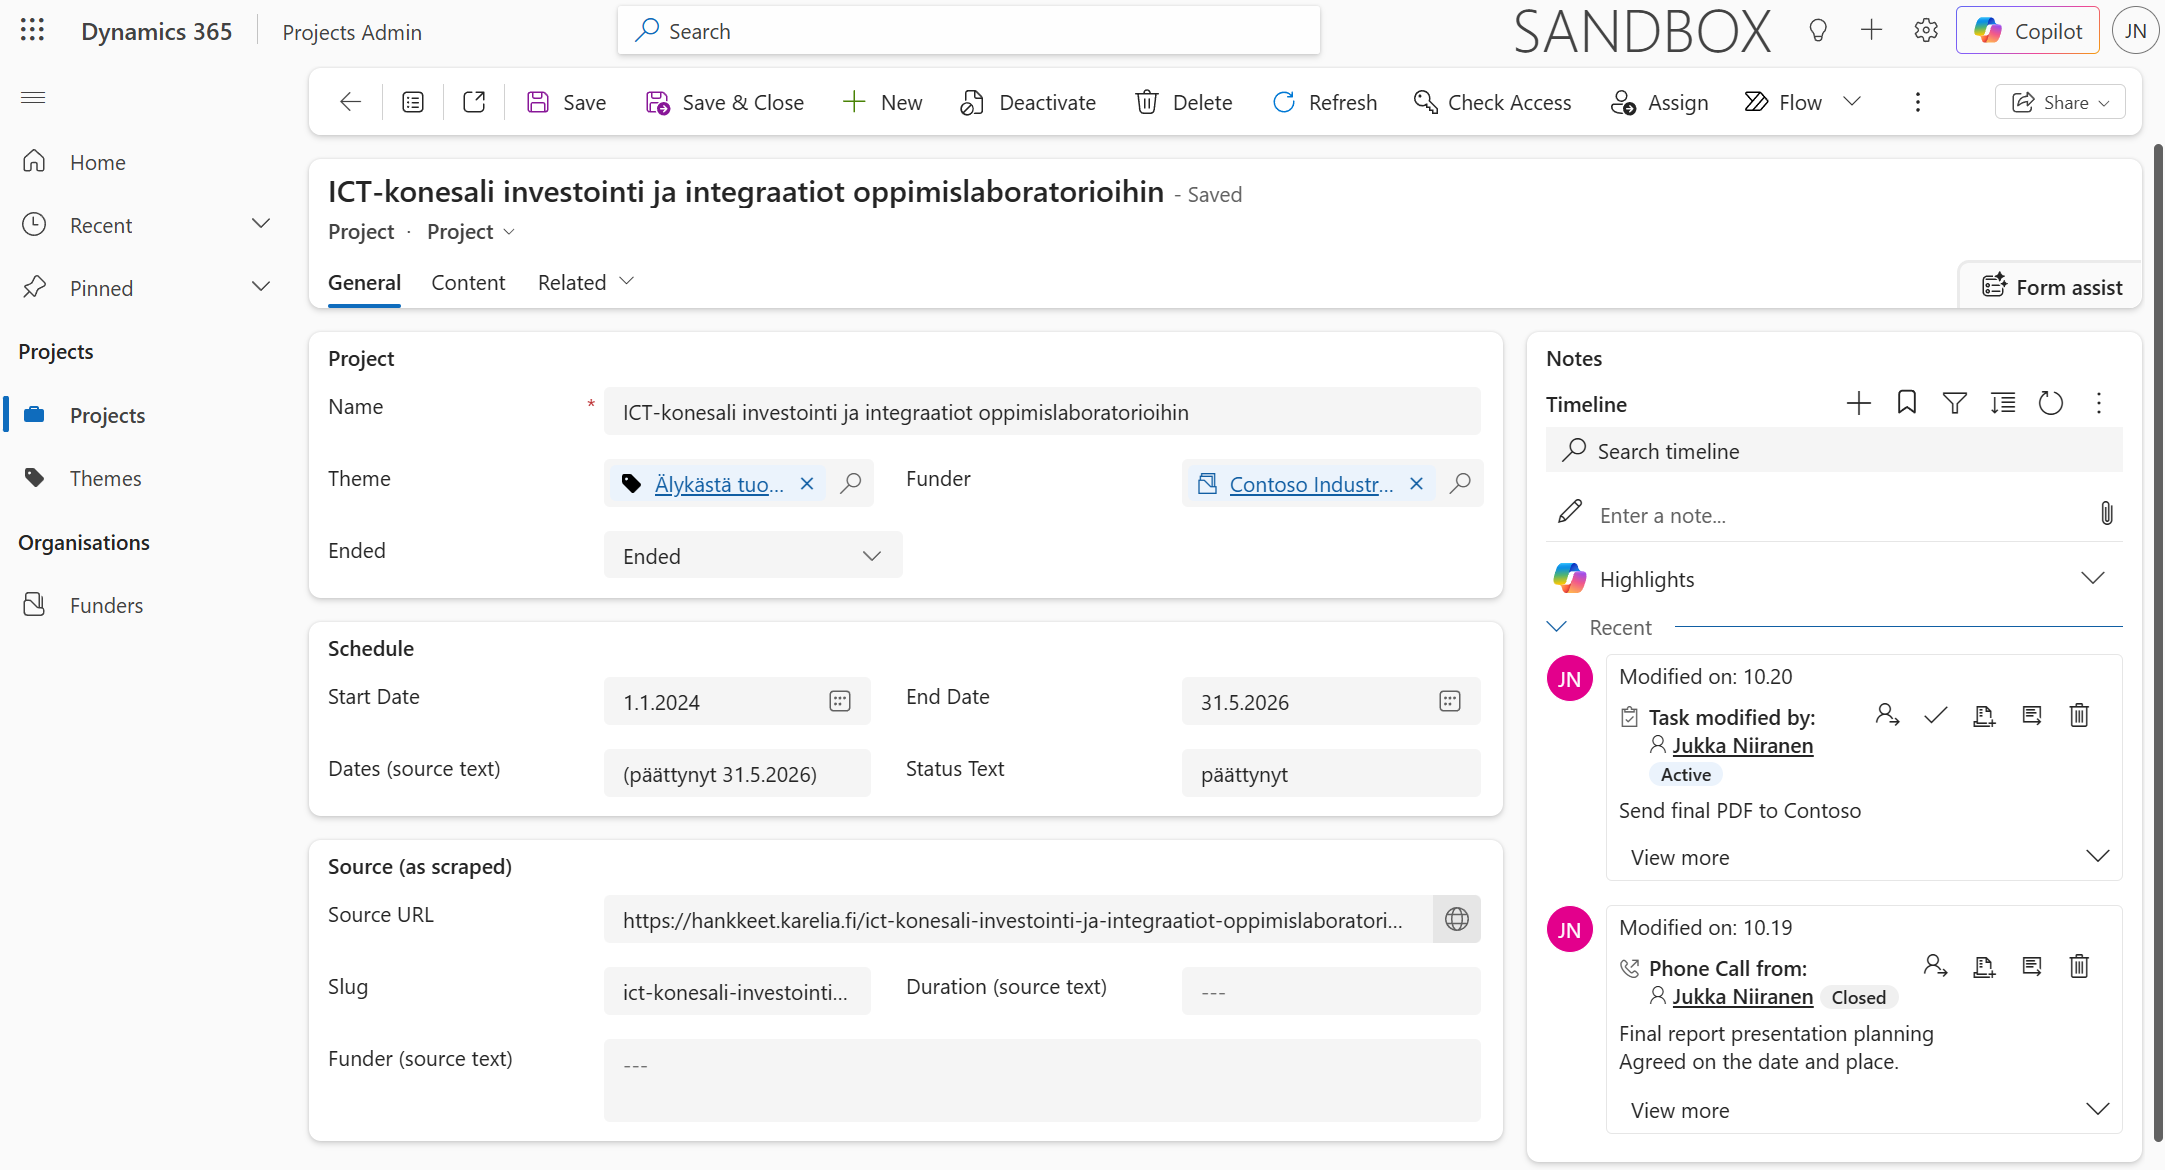Image resolution: width=2165 pixels, height=1170 pixels.
Task: Switch to the Content tab
Action: [x=468, y=283]
